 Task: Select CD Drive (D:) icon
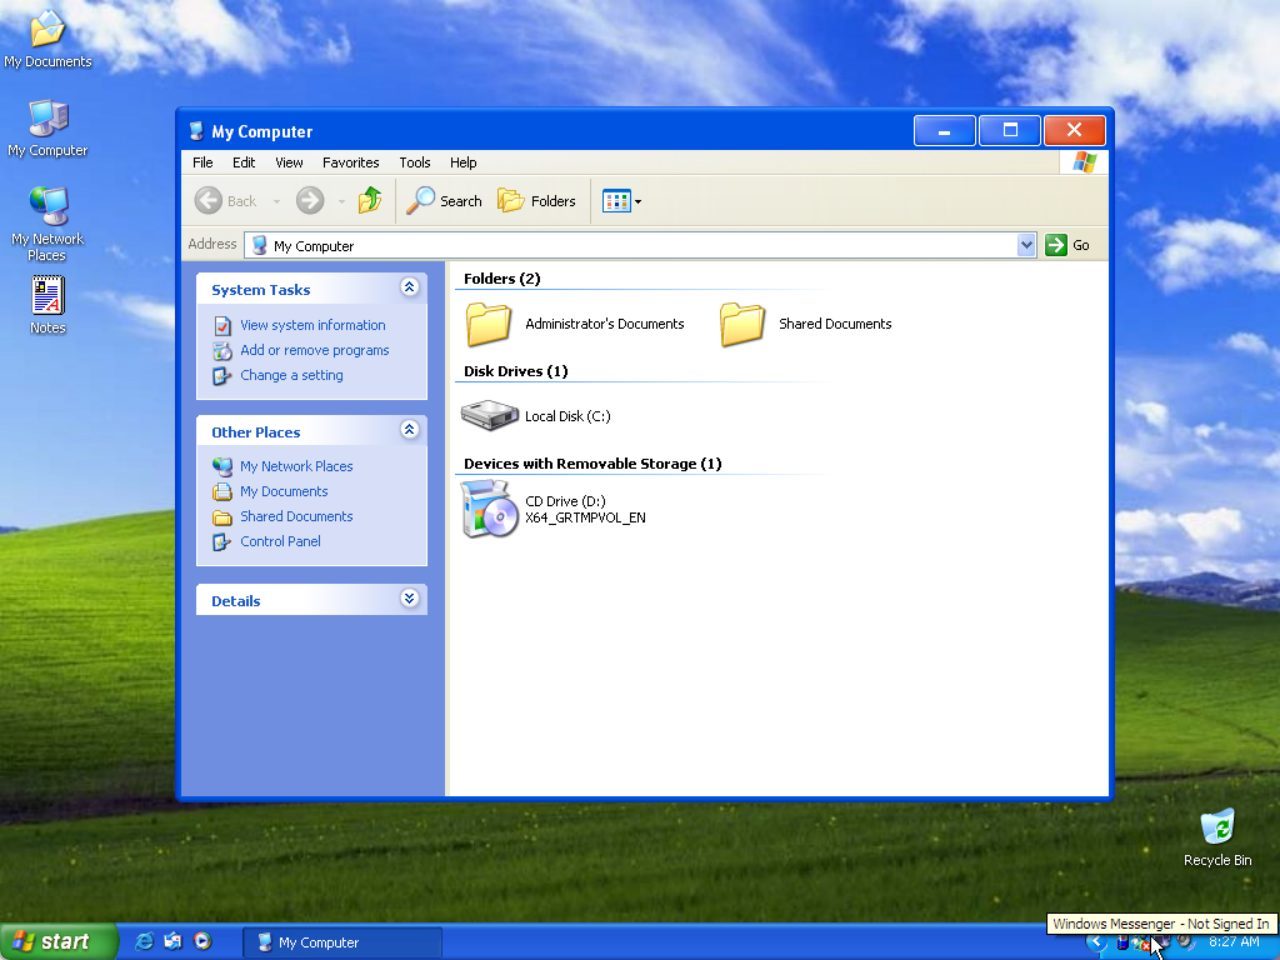coord(489,508)
